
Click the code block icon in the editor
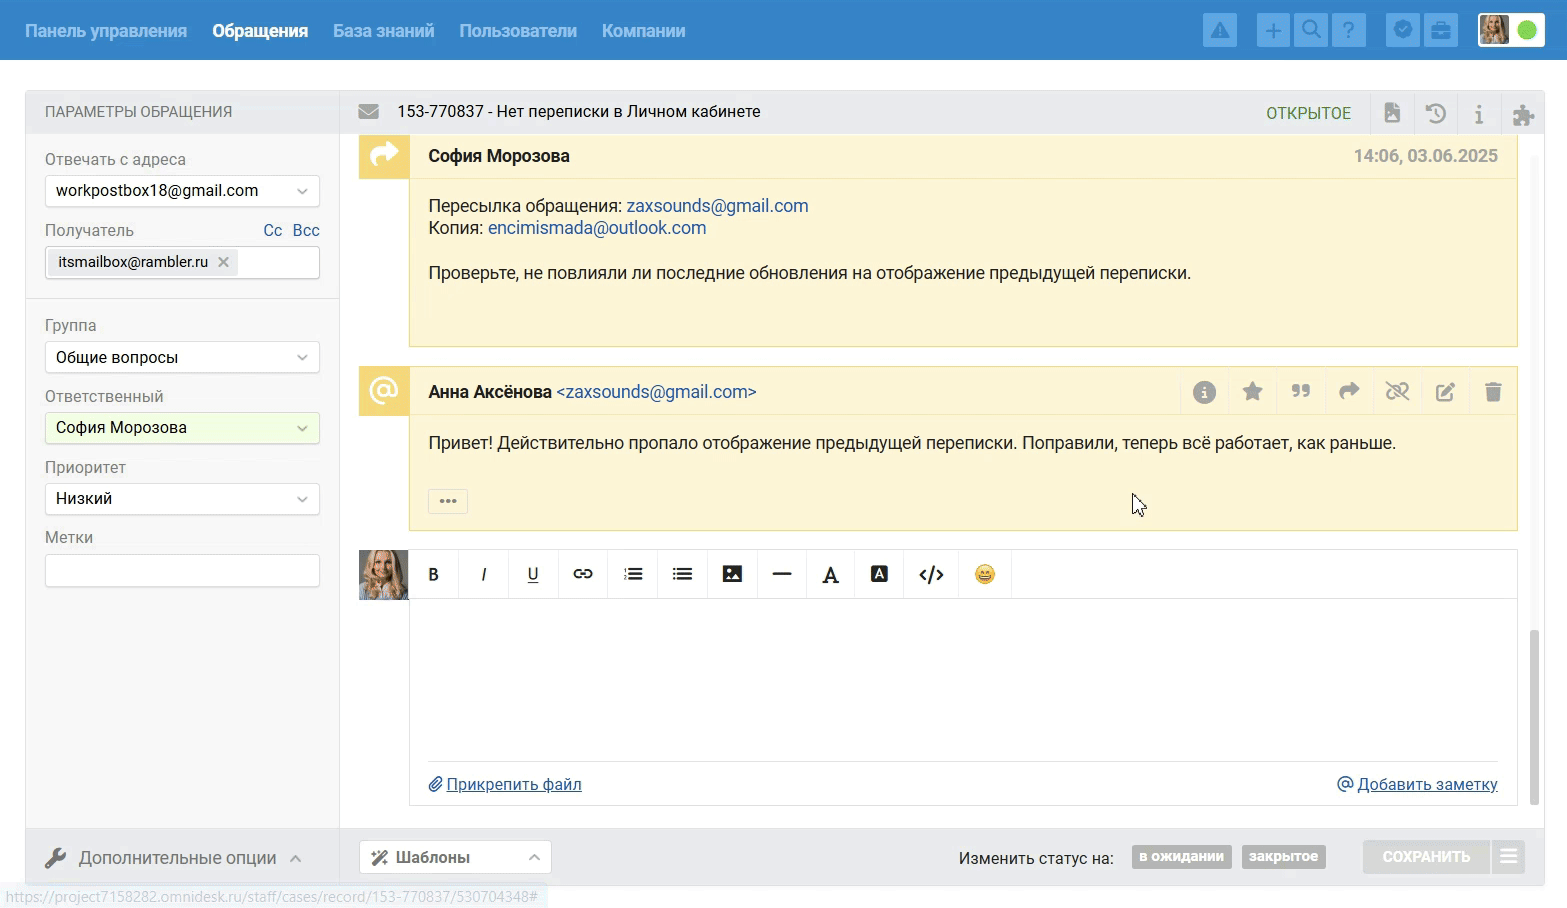pos(931,574)
